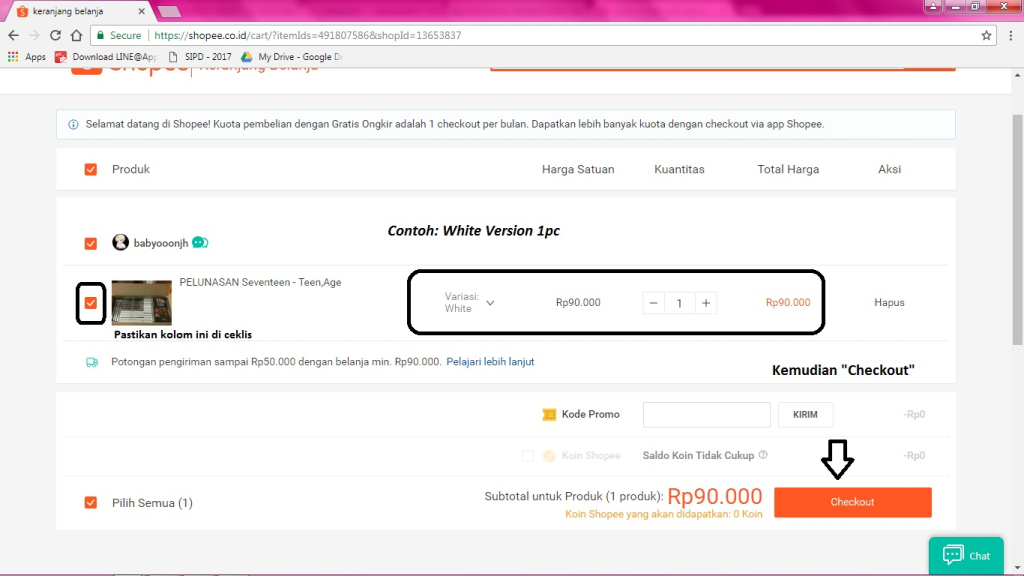This screenshot has width=1024, height=576.
Task: Uncheck the PELUNASAN Seventeen item checkbox
Action: (x=91, y=303)
